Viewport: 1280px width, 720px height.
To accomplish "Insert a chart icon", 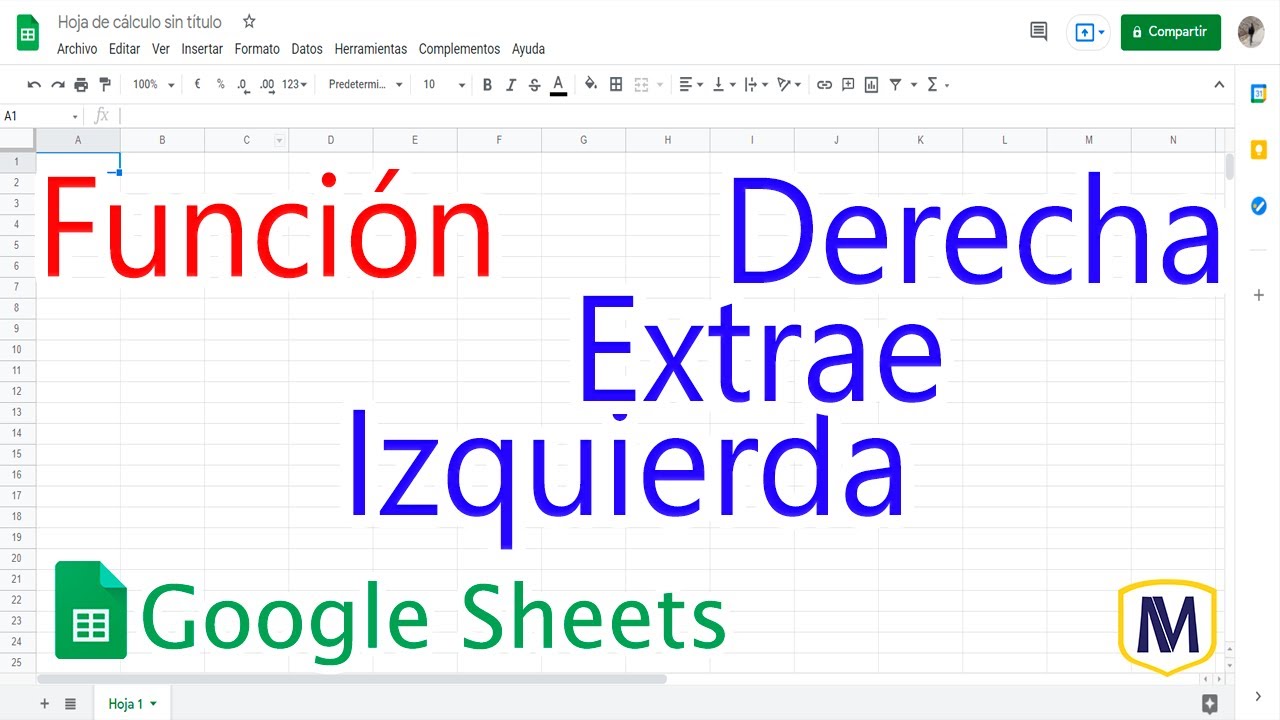I will tap(871, 85).
